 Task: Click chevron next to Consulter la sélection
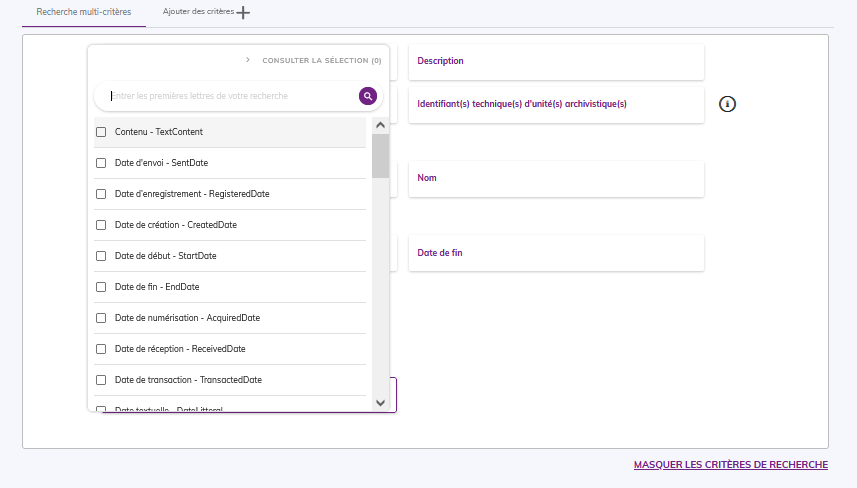click(248, 60)
